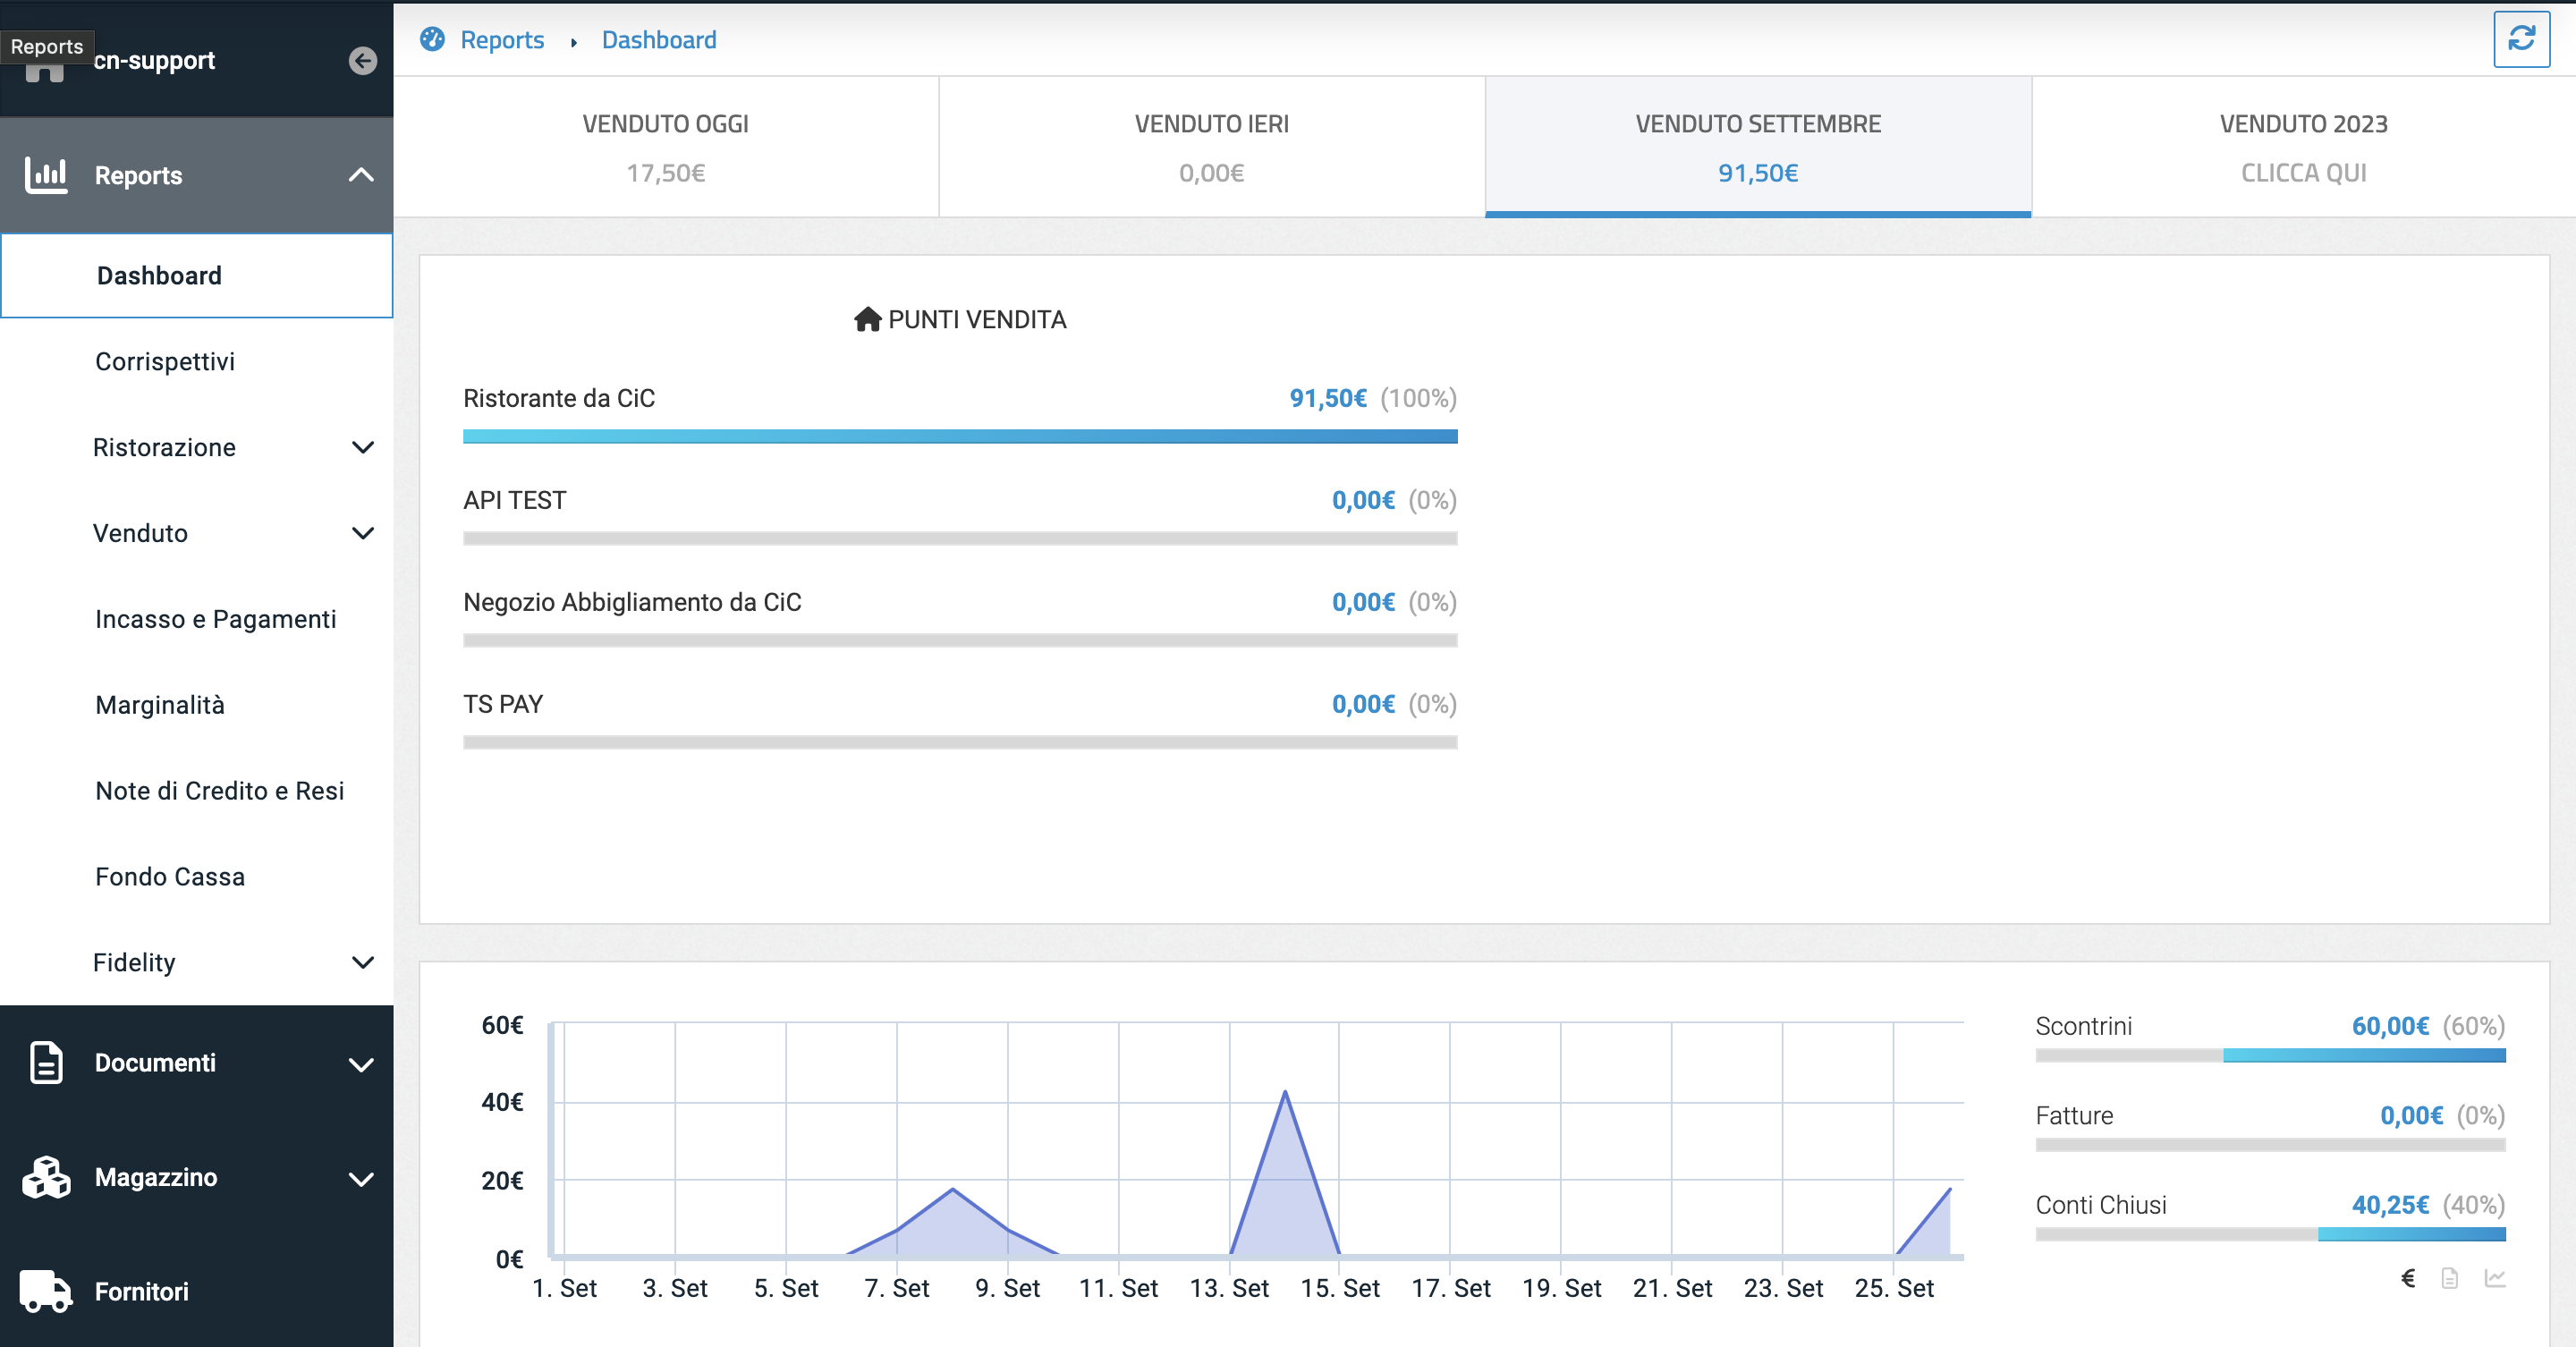Click the breadcrumb dashboard gauge icon
This screenshot has height=1347, width=2576.
432,39
